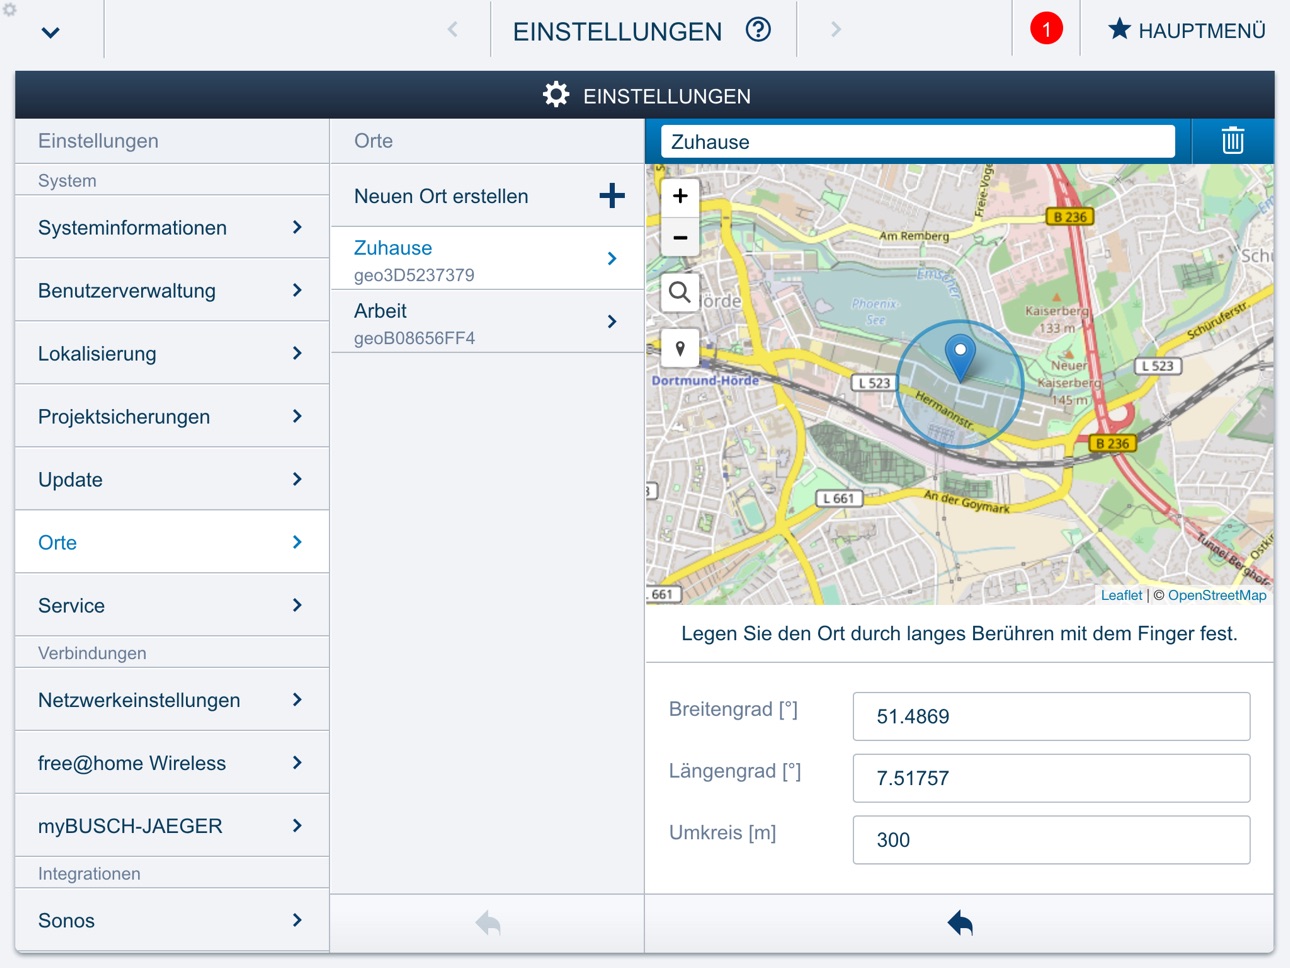Click the Umkreis radius field
The width and height of the screenshot is (1290, 968).
pos(1051,840)
